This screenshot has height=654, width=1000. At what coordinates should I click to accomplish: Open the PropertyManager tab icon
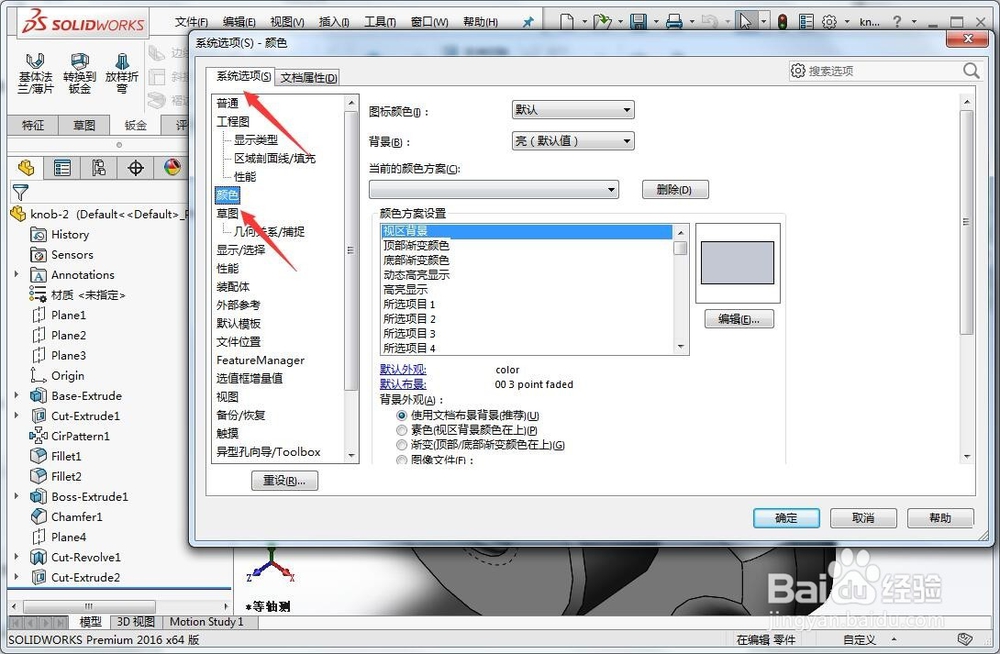pos(62,168)
